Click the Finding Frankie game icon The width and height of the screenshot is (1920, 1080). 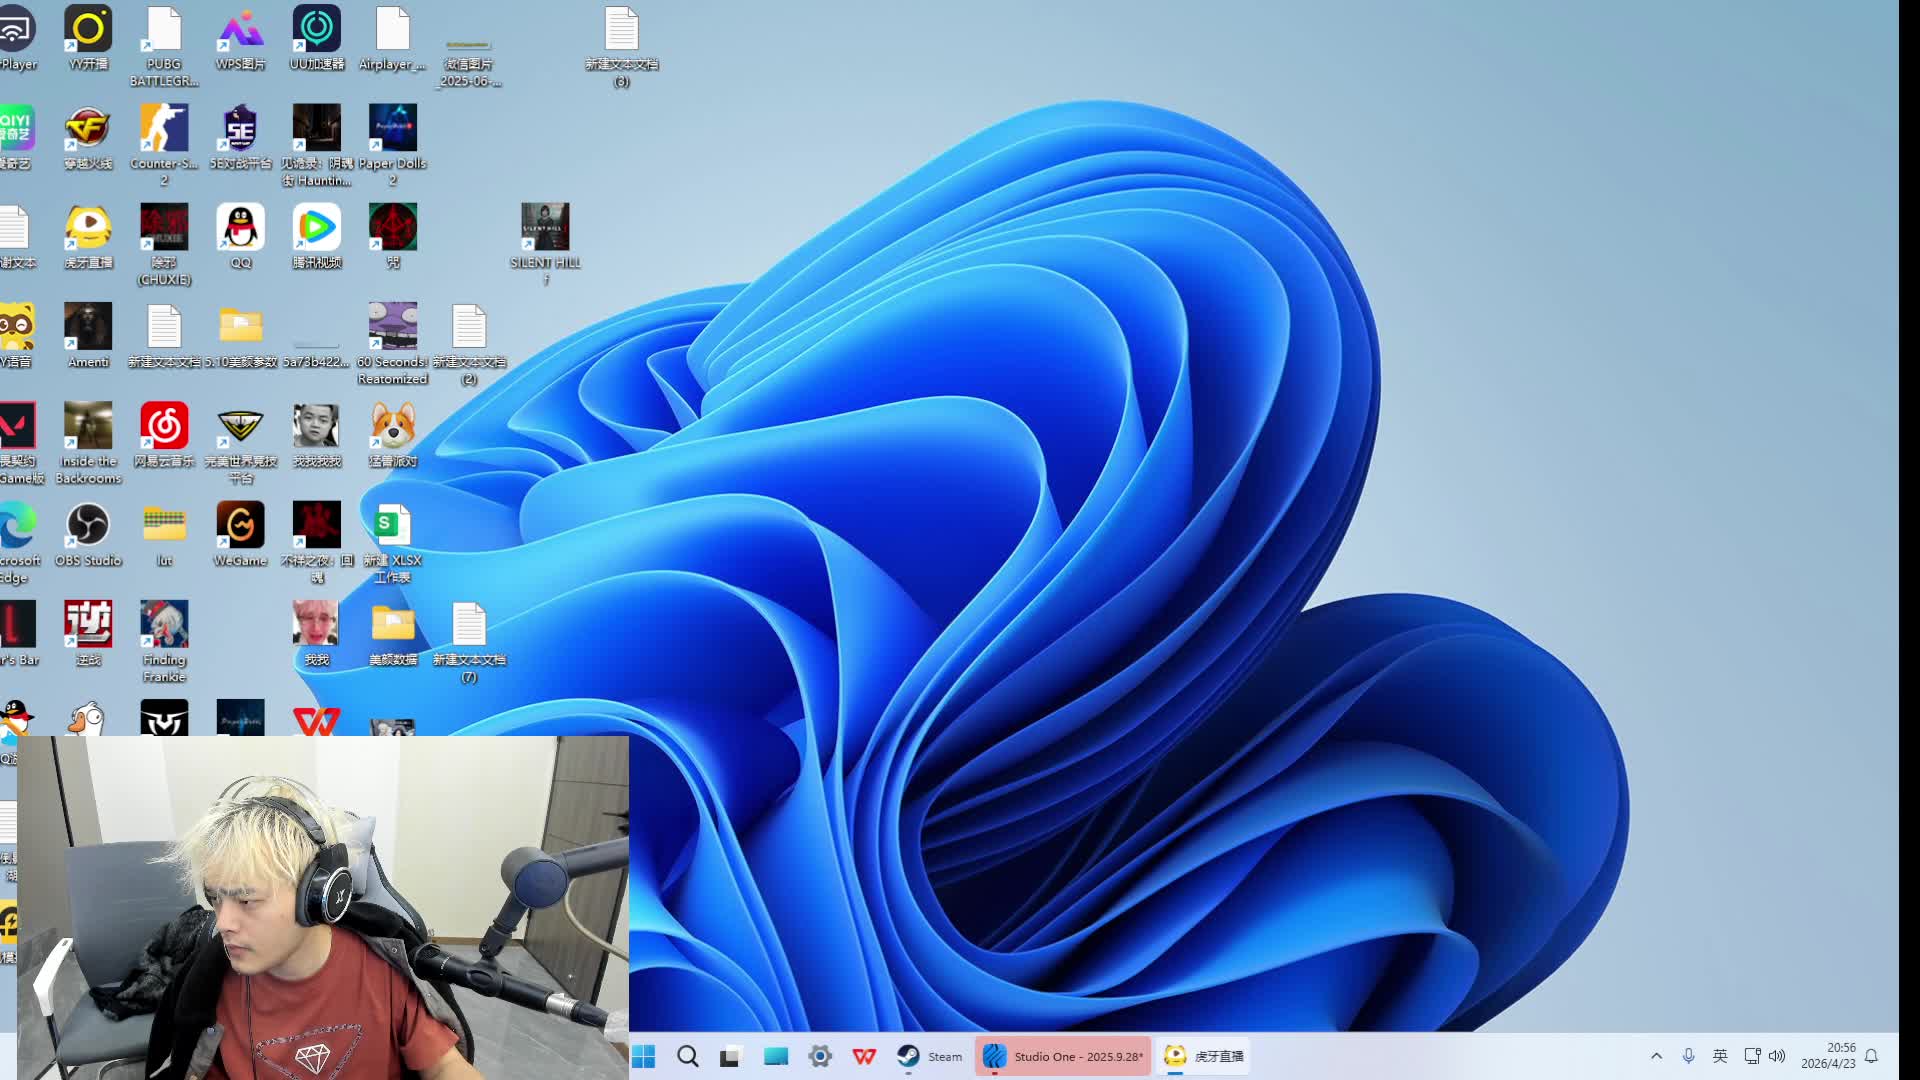[164, 625]
